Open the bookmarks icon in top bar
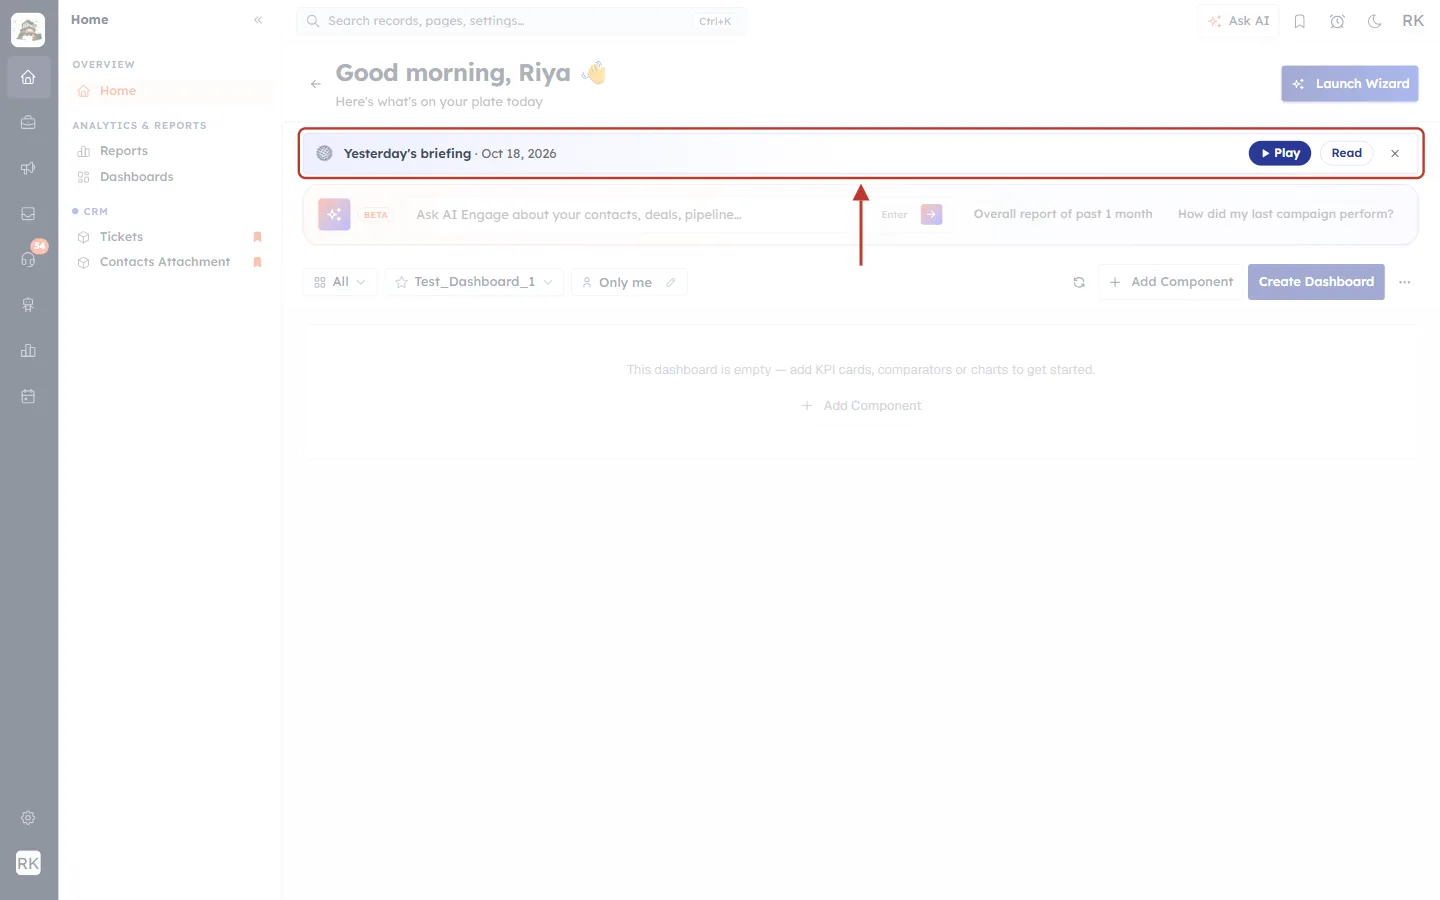This screenshot has height=900, width=1440. [1300, 21]
